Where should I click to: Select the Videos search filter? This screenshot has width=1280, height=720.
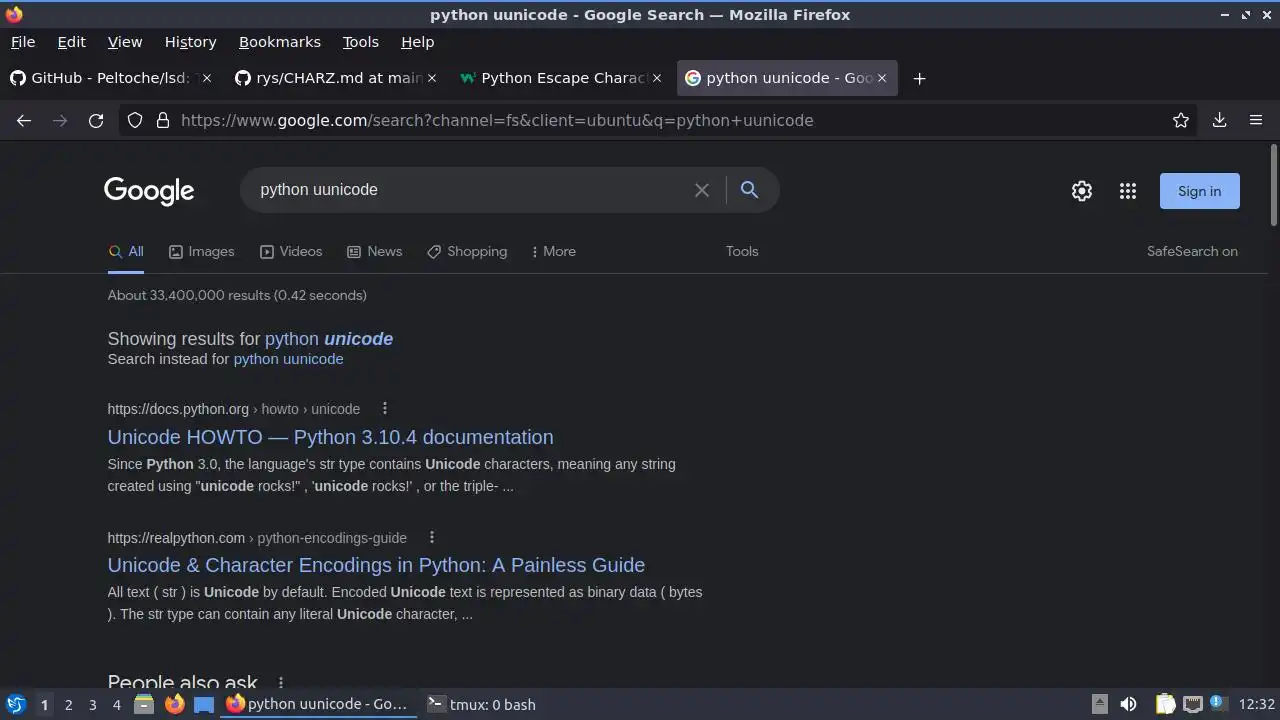tap(291, 251)
